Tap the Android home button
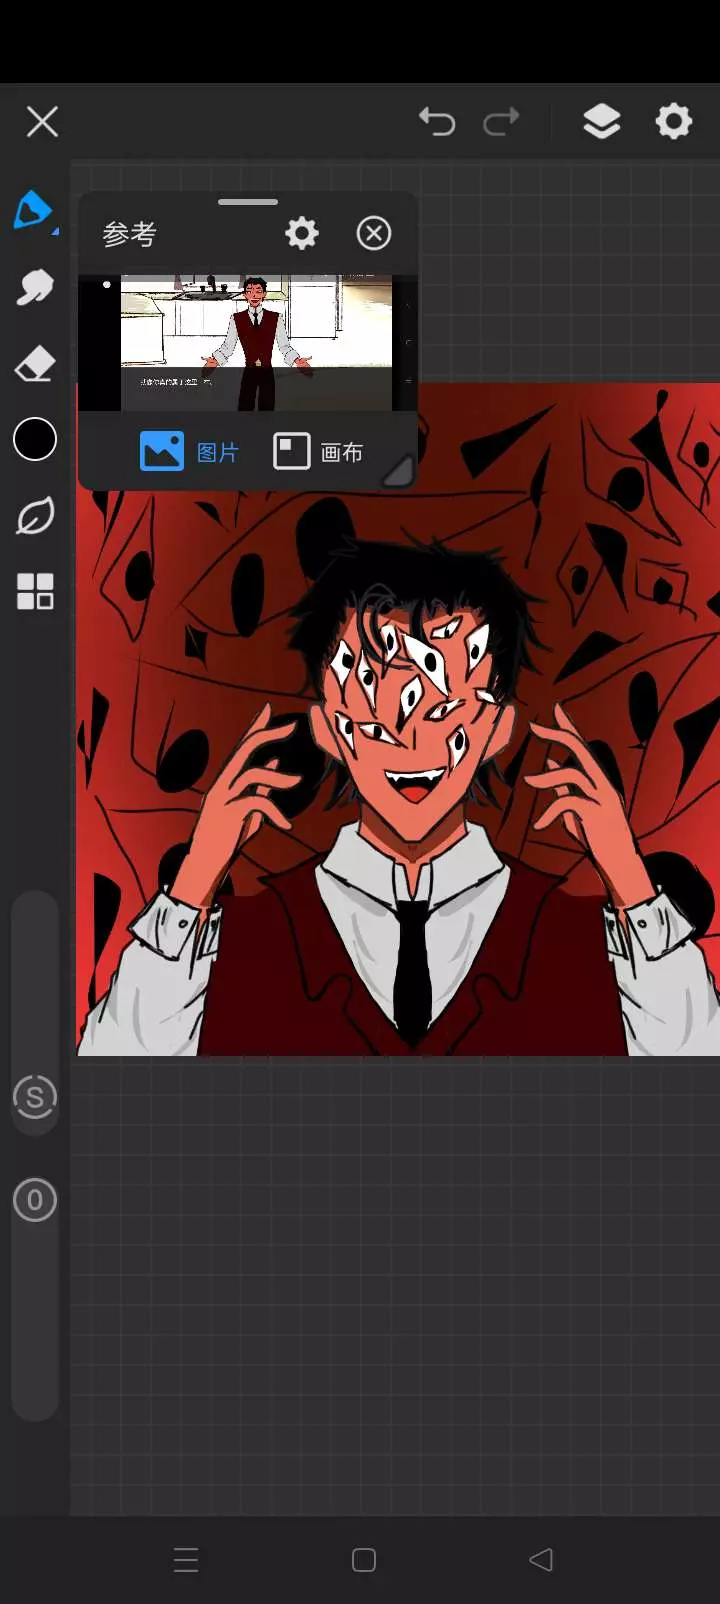Image resolution: width=720 pixels, height=1604 pixels. [x=364, y=1560]
